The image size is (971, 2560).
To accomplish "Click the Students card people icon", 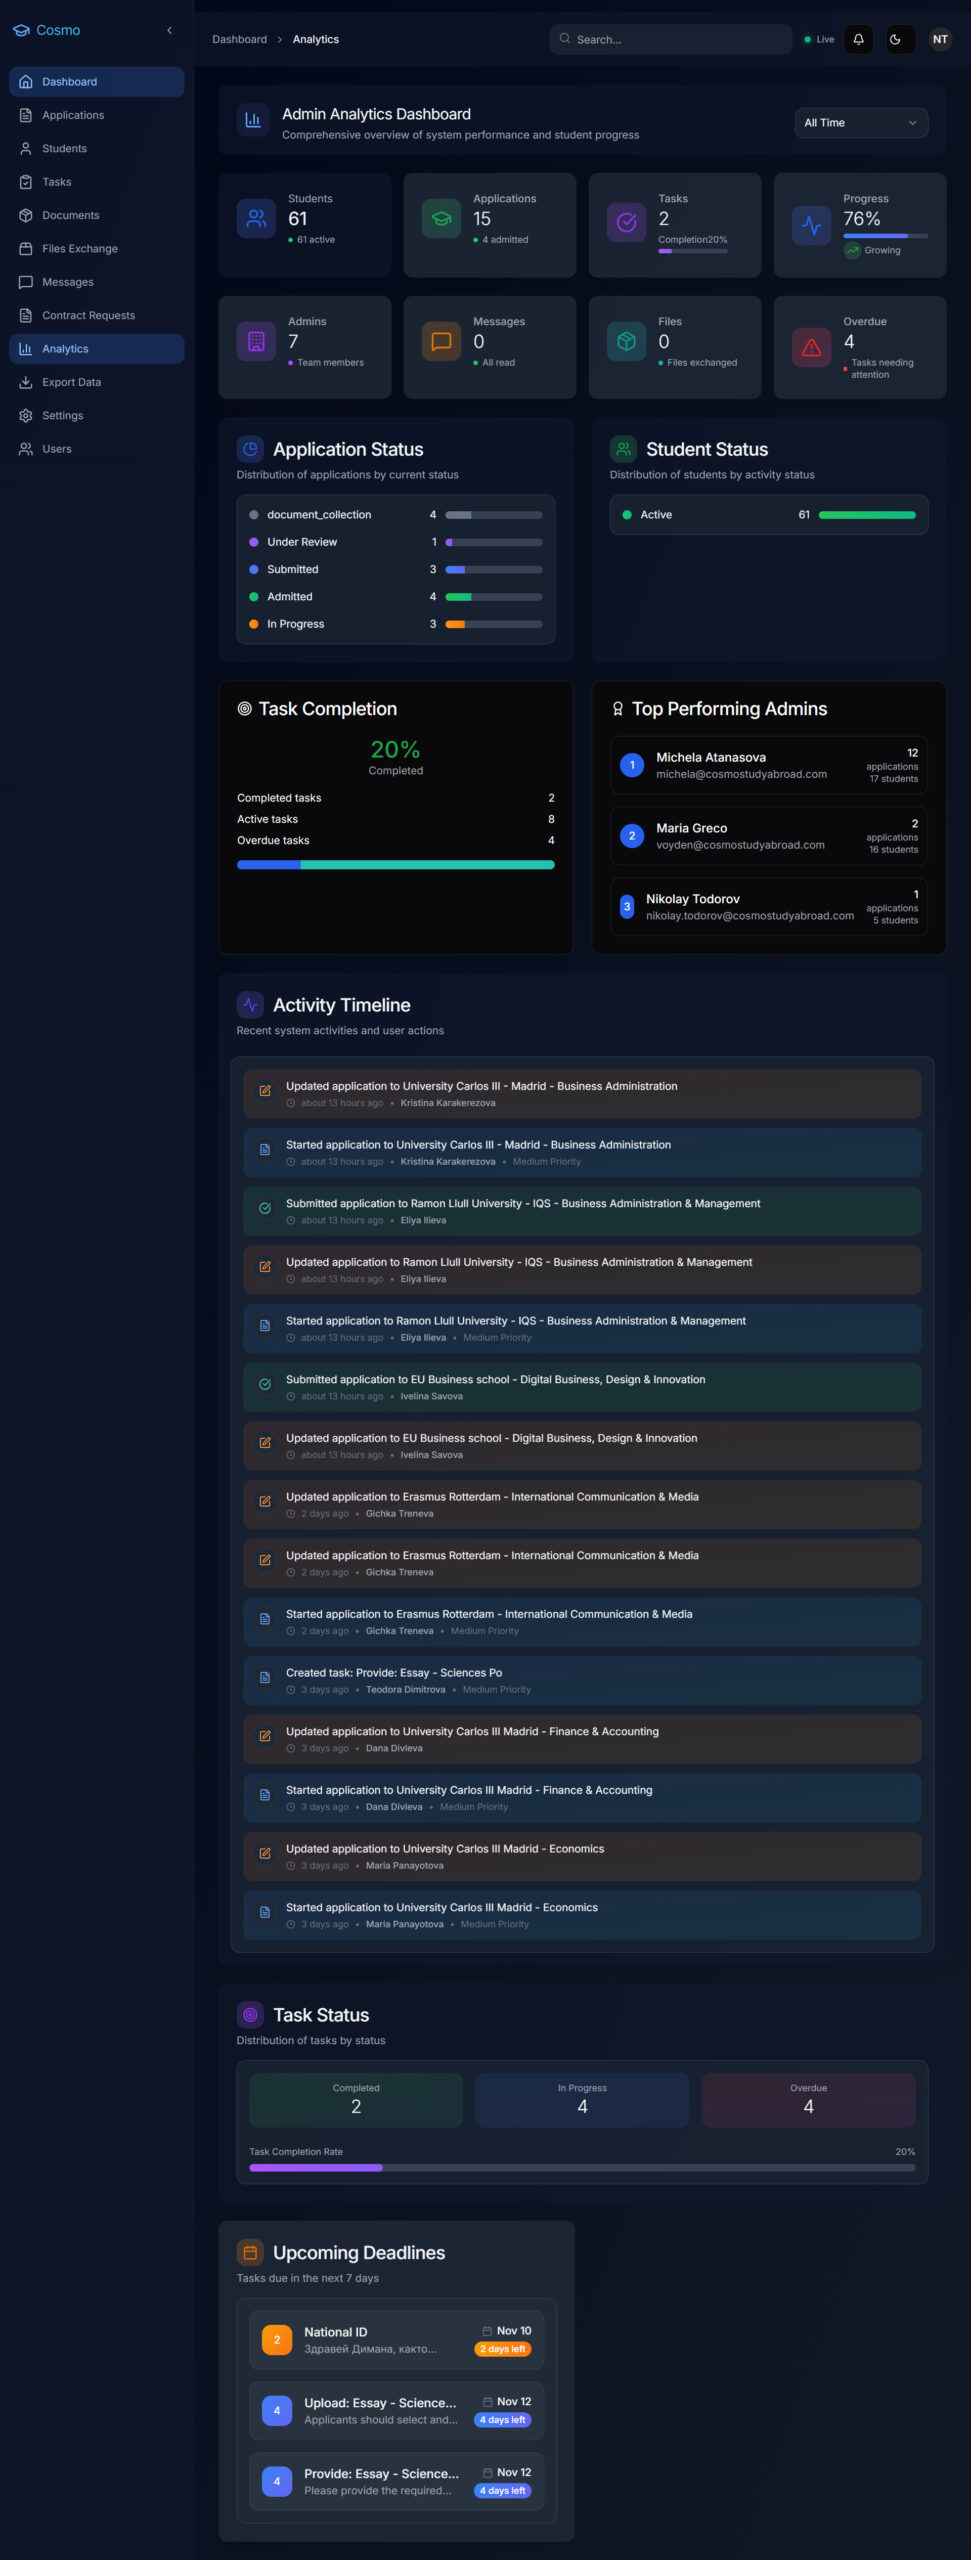I will point(256,219).
